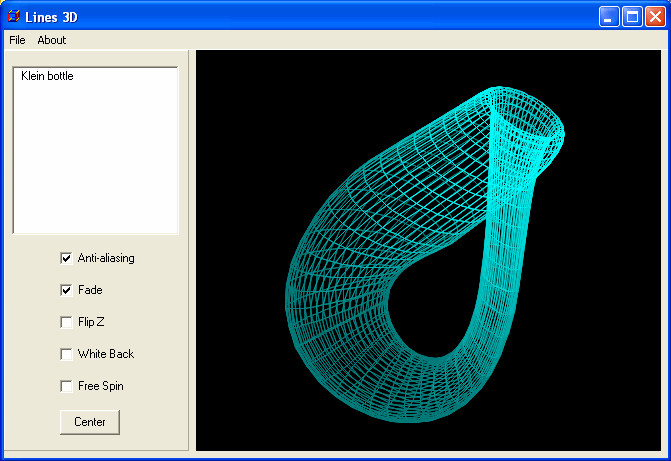Viewport: 671px width, 461px height.
Task: Enable the Flip Z checkbox
Action: [x=66, y=322]
